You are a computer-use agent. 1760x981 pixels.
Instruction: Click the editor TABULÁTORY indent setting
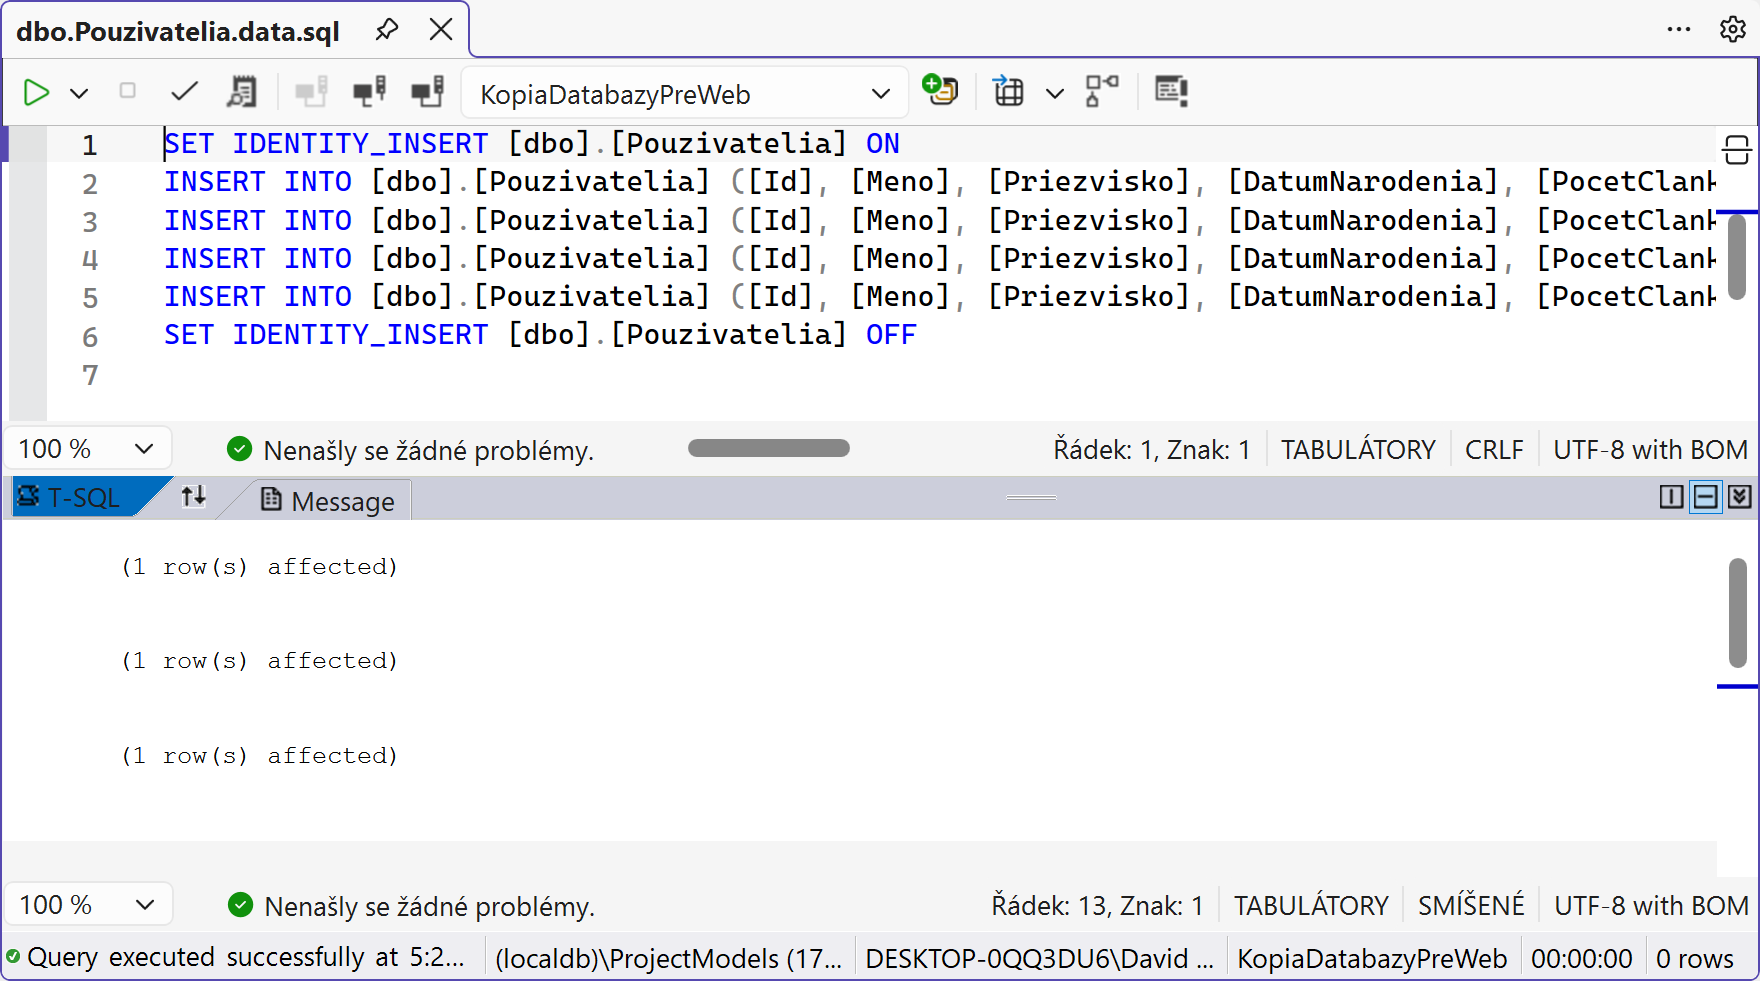coord(1358,450)
